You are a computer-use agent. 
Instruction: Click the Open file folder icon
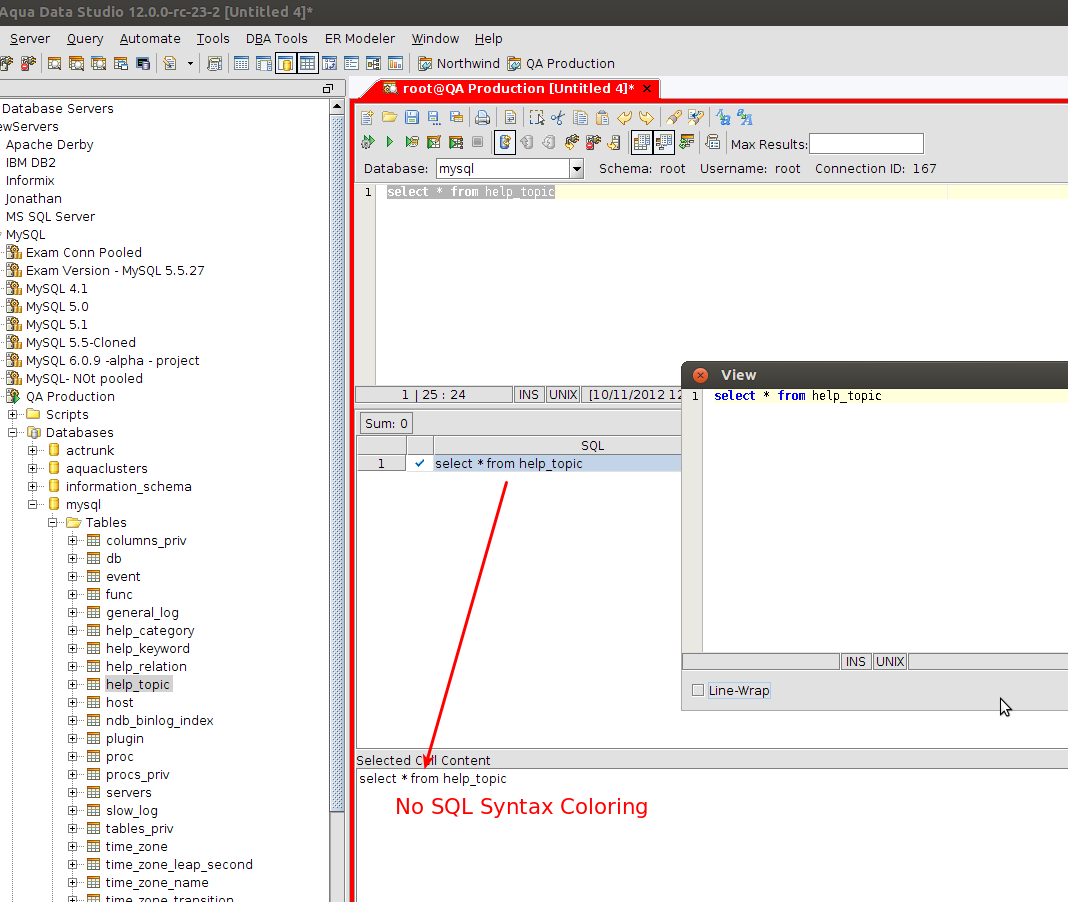point(390,118)
